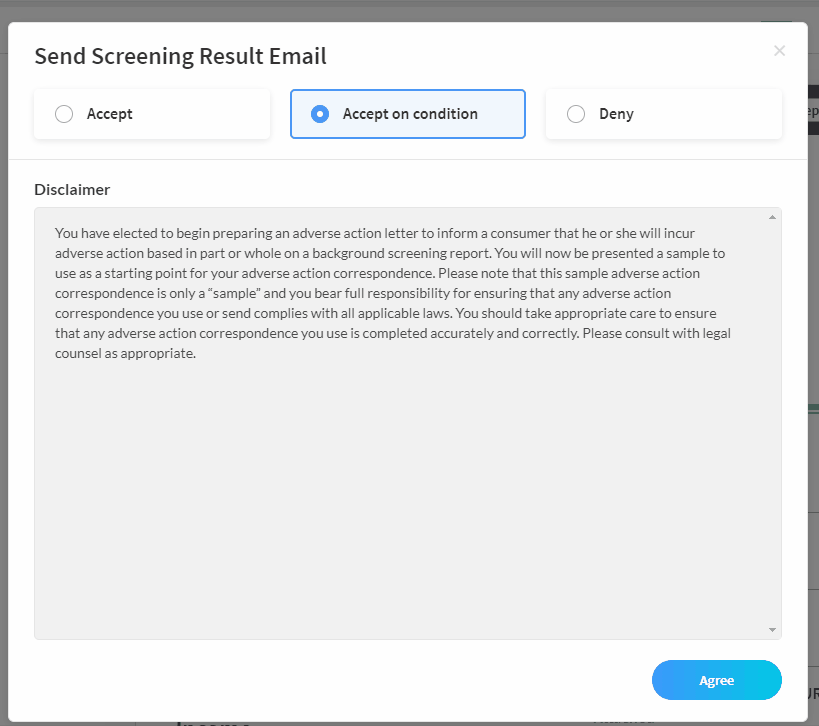This screenshot has height=726, width=819.
Task: Select the Accept radio button
Action: (x=64, y=113)
